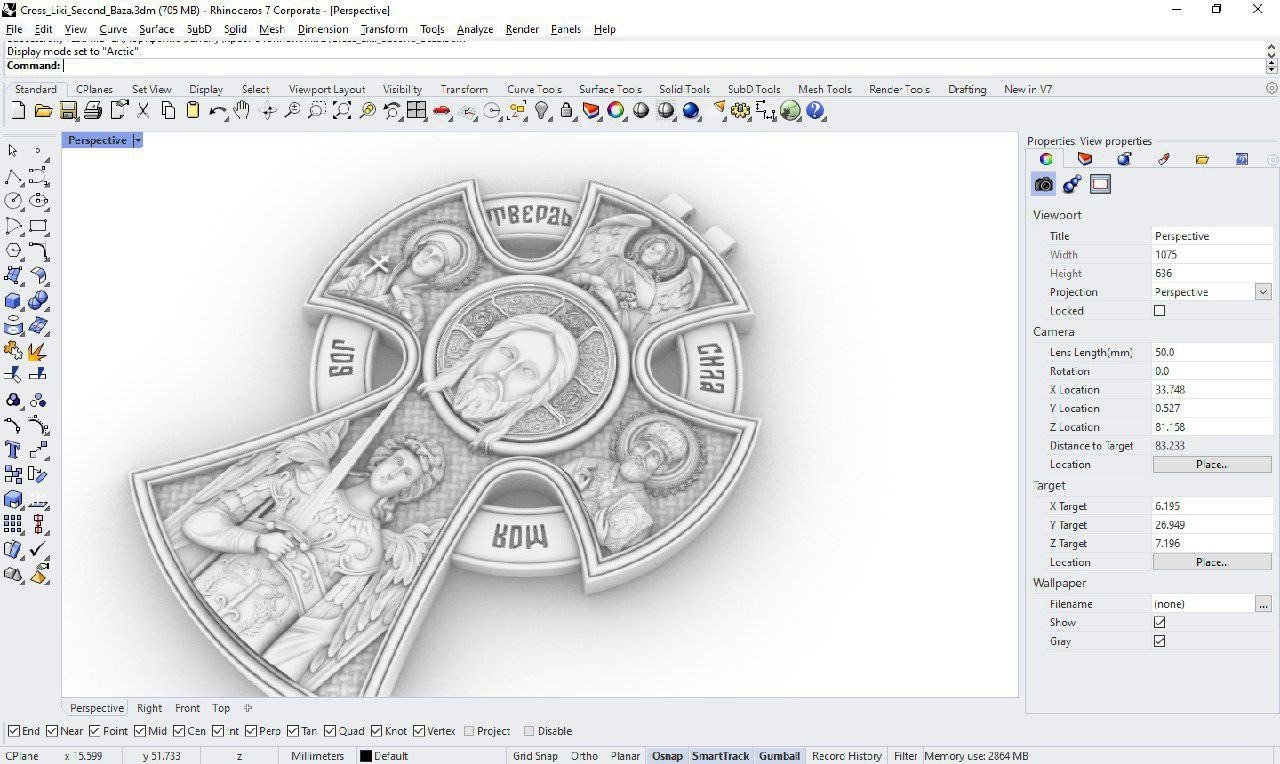Click the camera Location Place button
This screenshot has width=1280, height=764.
[x=1211, y=464]
